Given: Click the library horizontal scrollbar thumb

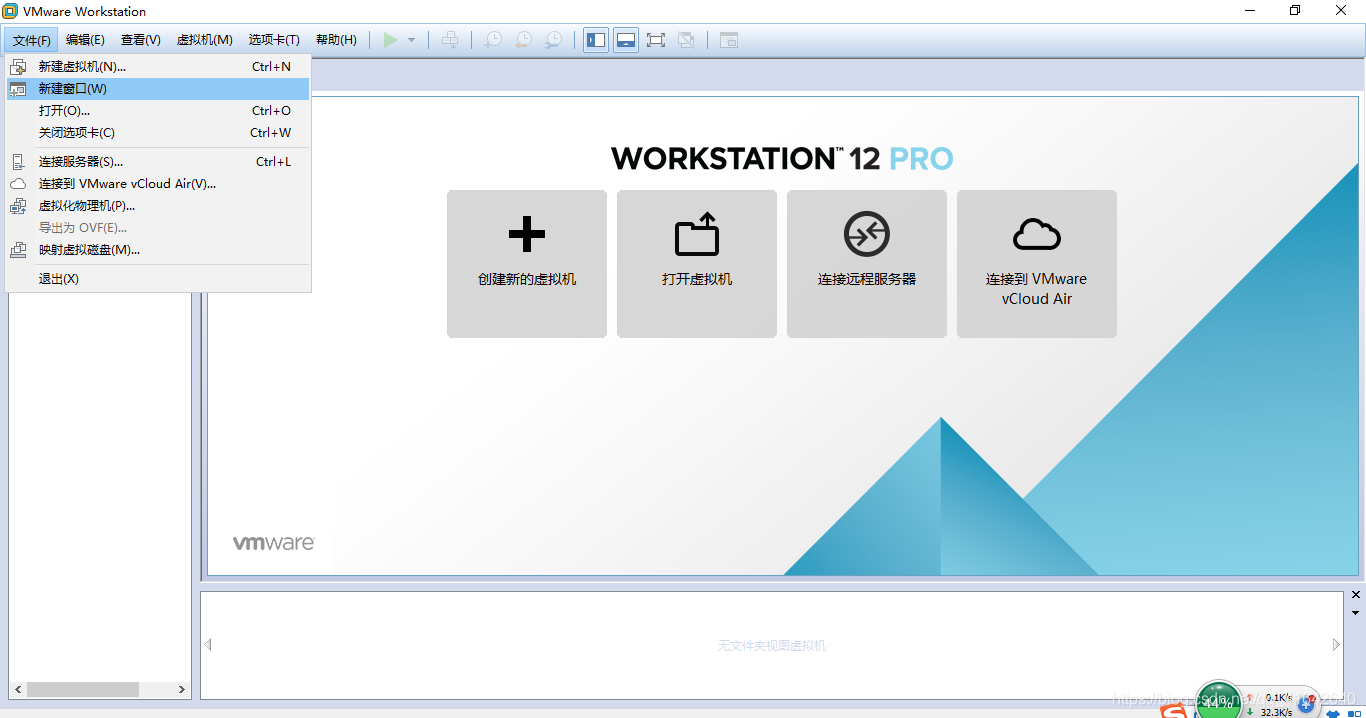Looking at the screenshot, I should (83, 690).
